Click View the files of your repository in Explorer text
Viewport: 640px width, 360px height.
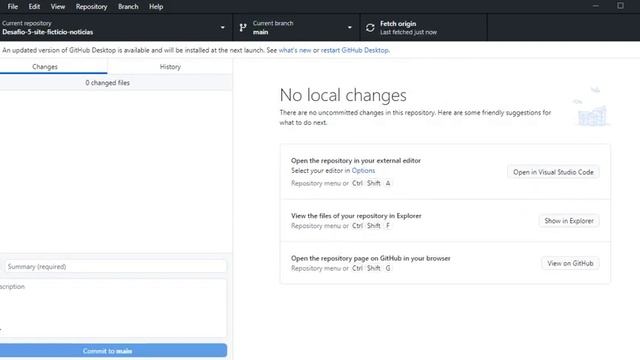[356, 216]
